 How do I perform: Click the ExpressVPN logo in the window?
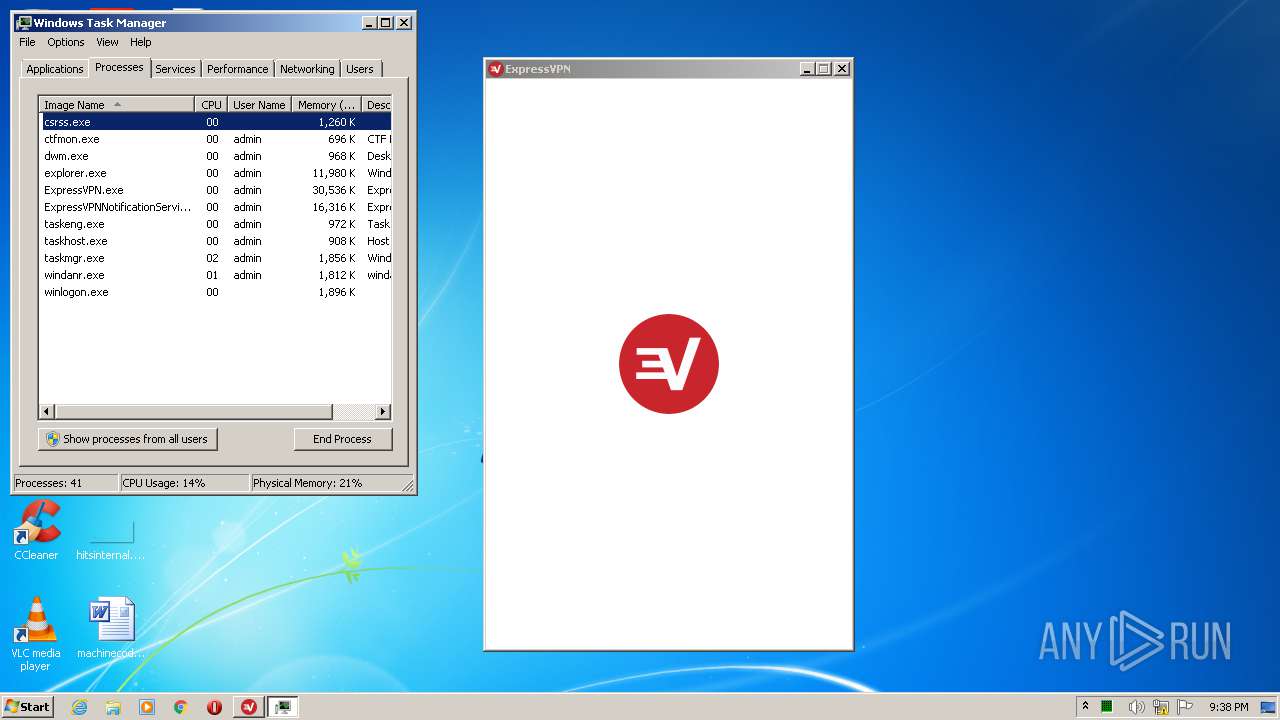click(669, 364)
